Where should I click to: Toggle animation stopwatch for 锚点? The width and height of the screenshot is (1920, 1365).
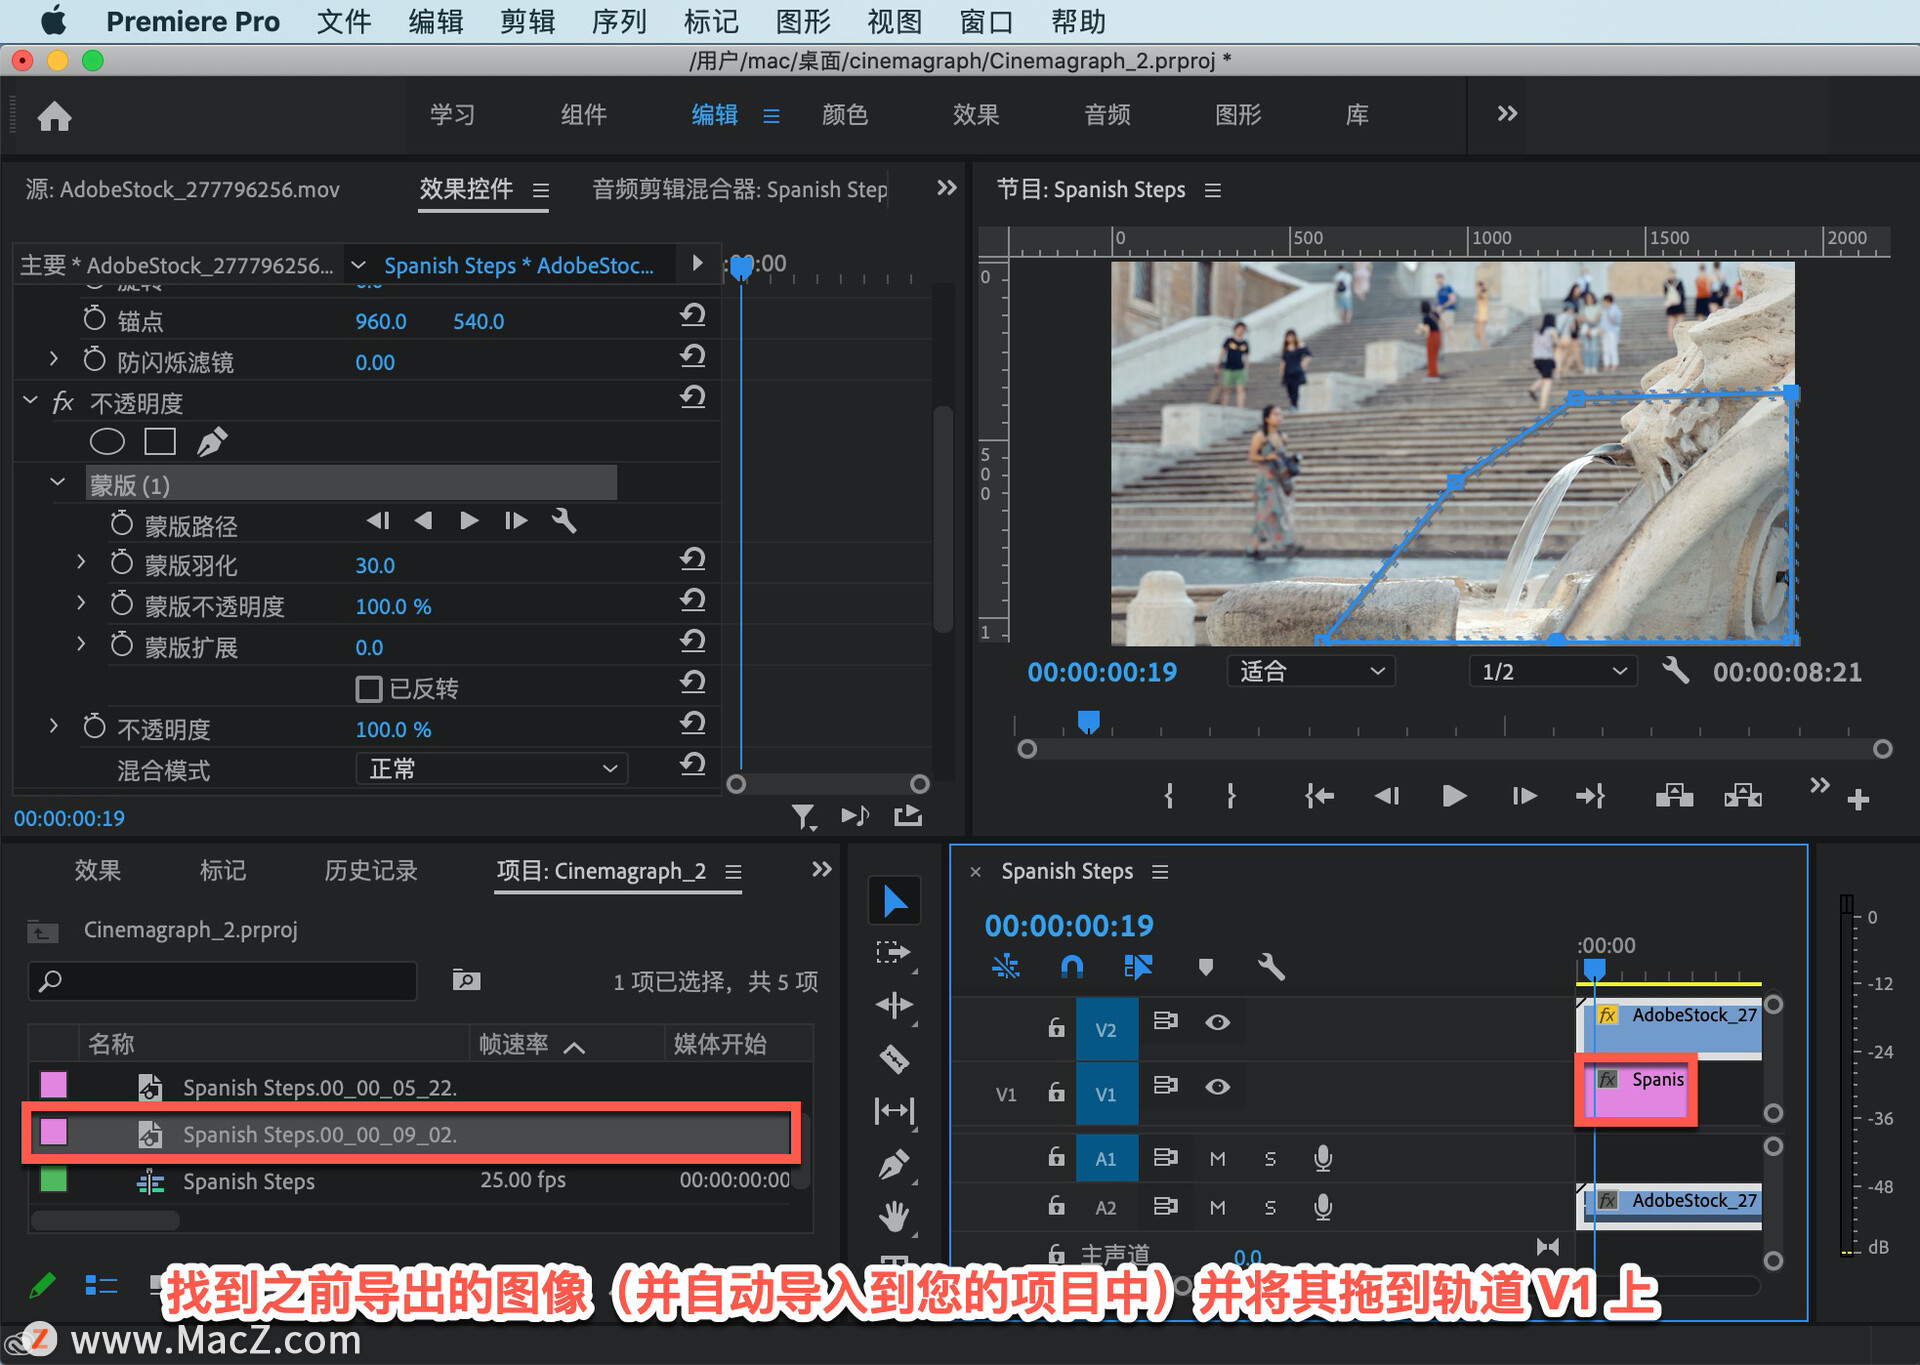tap(94, 319)
